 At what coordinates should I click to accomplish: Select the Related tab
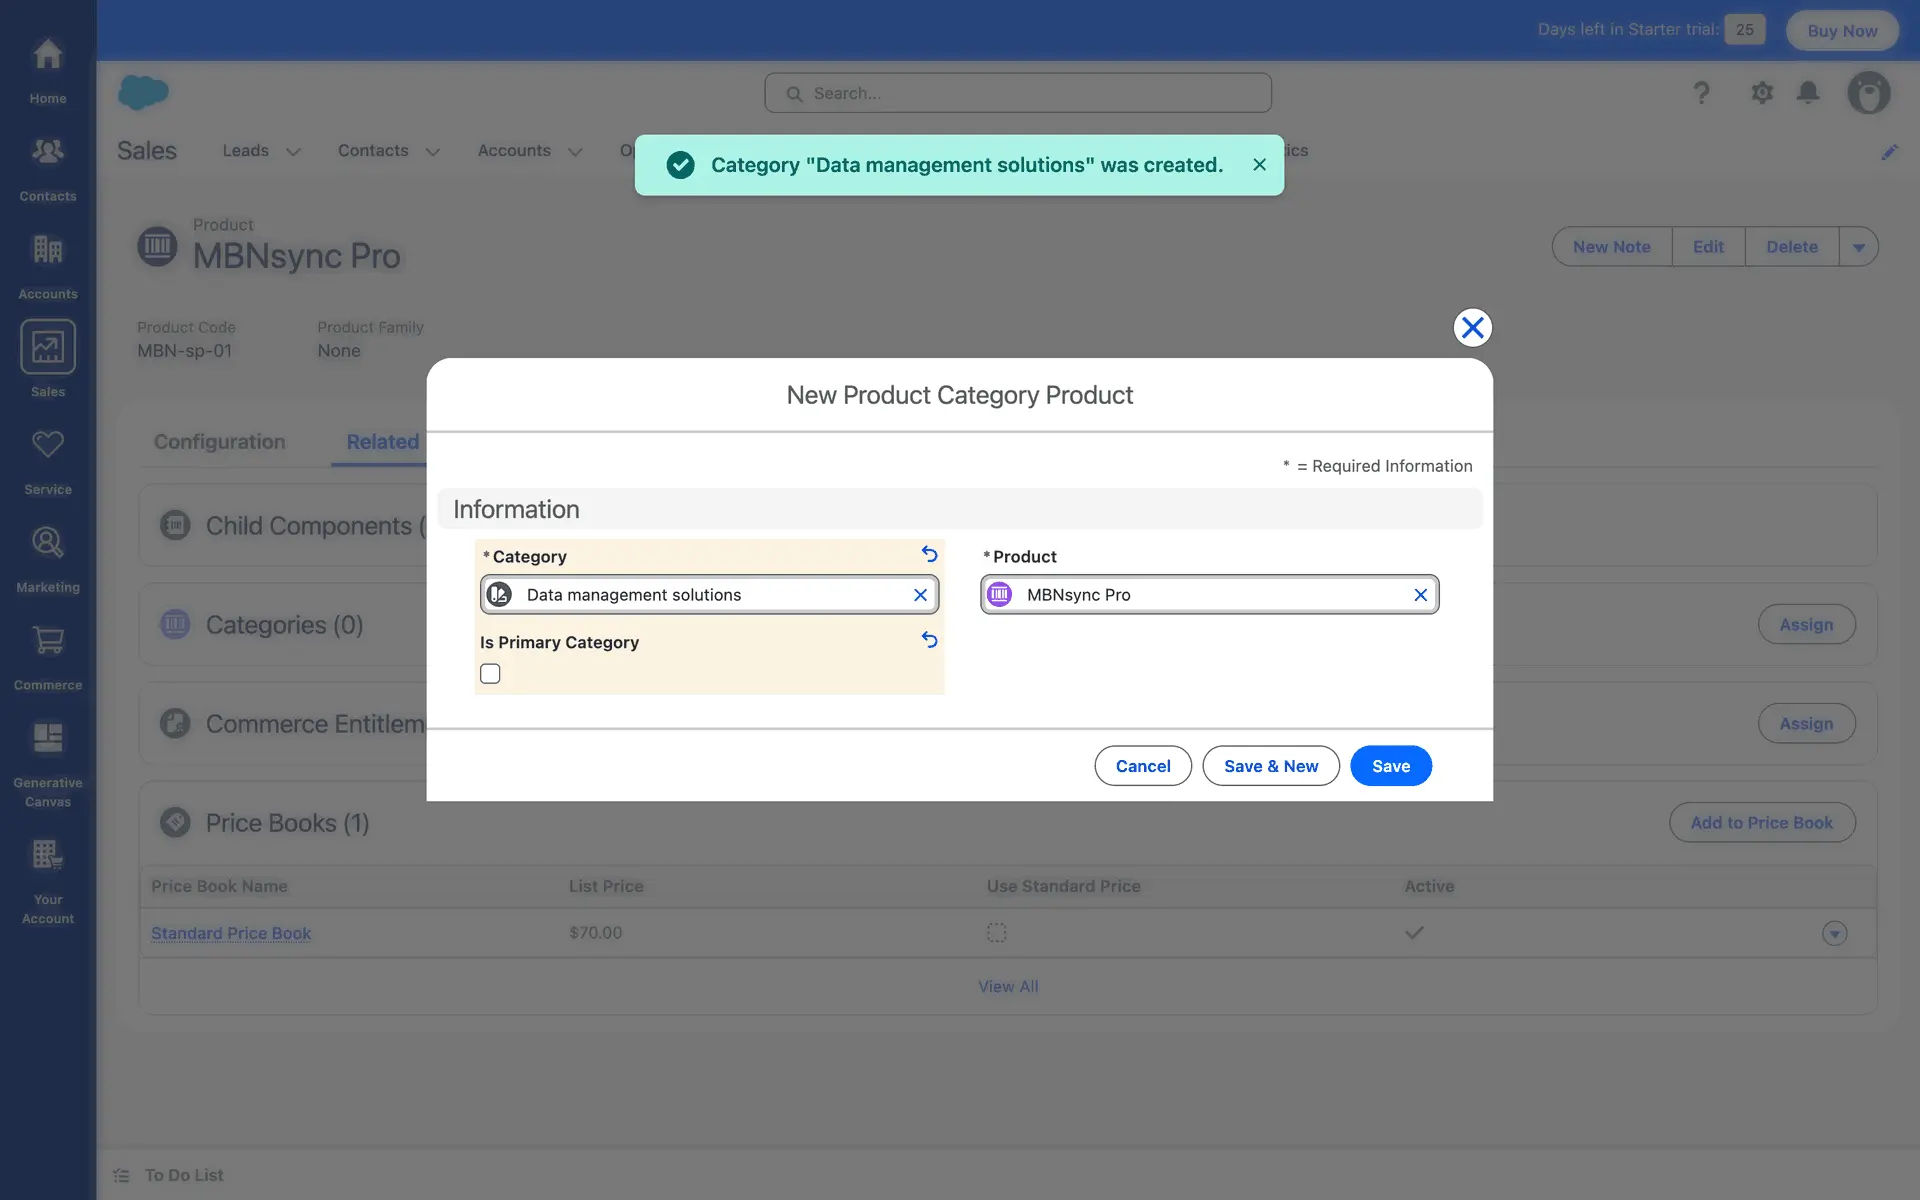(382, 442)
